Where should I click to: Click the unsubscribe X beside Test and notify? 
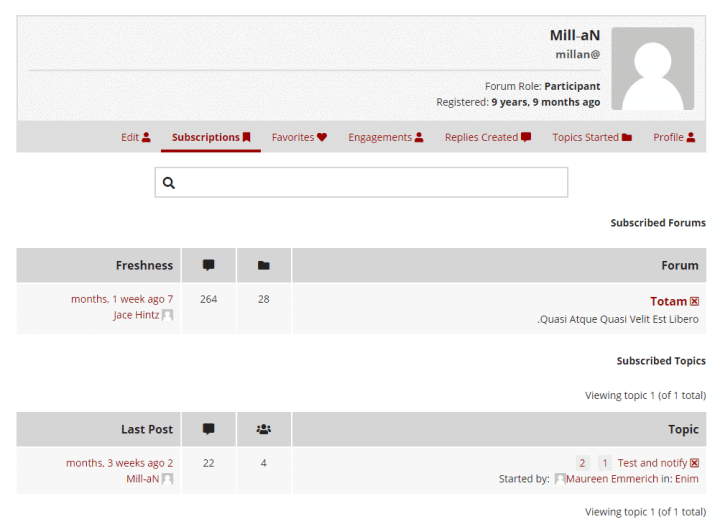click(694, 463)
